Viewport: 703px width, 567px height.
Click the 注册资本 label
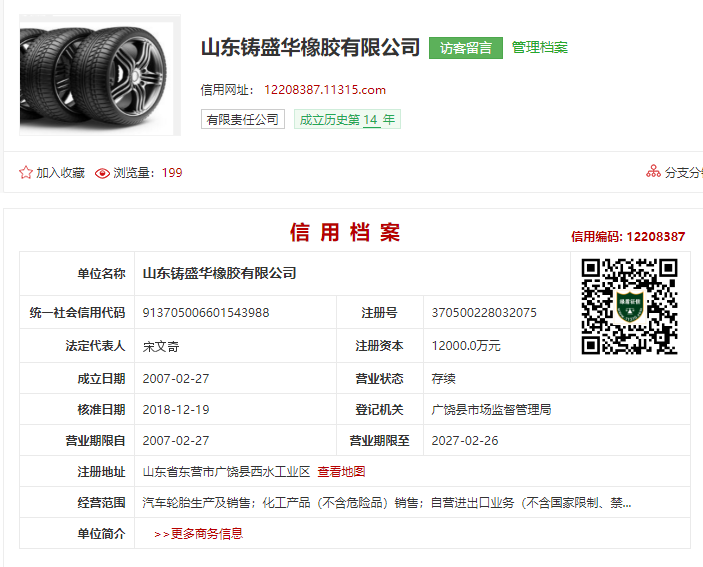click(x=379, y=346)
